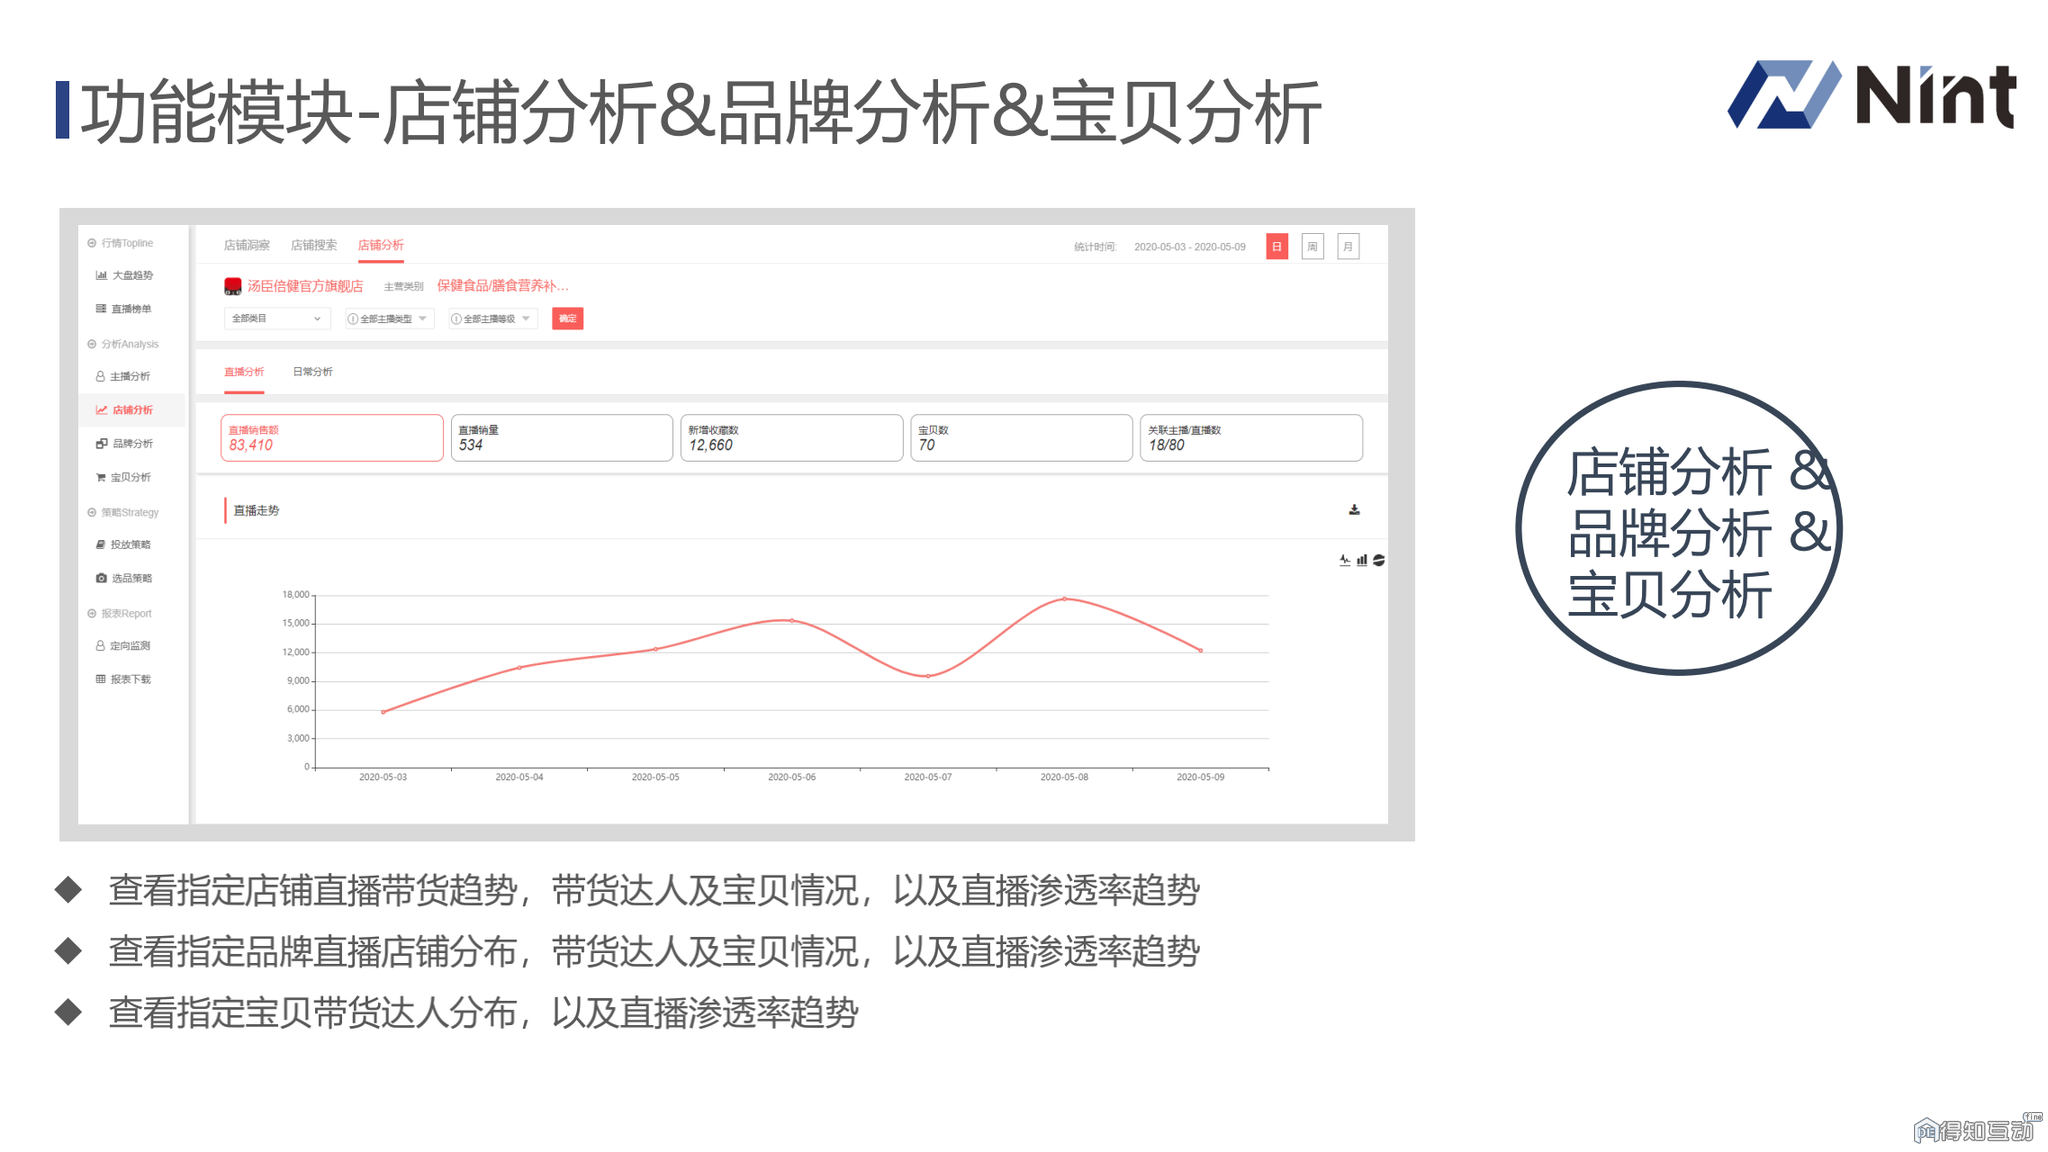Switch to 店铺洞察 tab
Viewport: 2048px width, 1152px height.
tap(247, 245)
